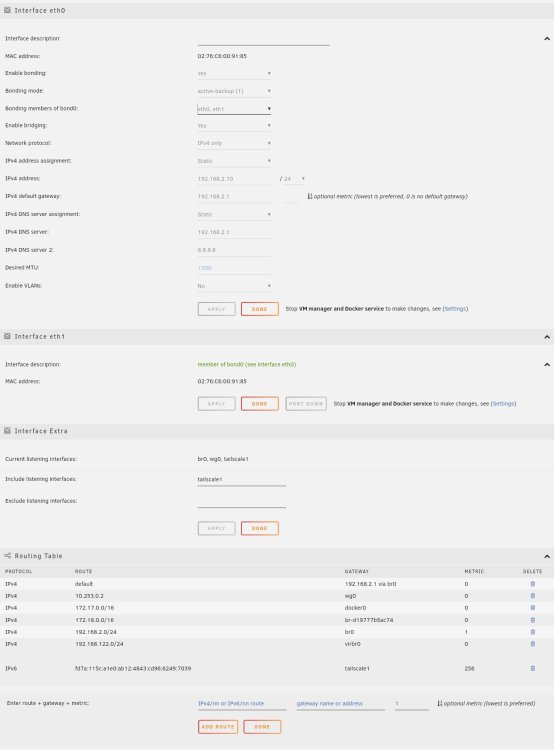The height and width of the screenshot is (750, 554).
Task: Click the Desired MTU field
Action: click(234, 268)
